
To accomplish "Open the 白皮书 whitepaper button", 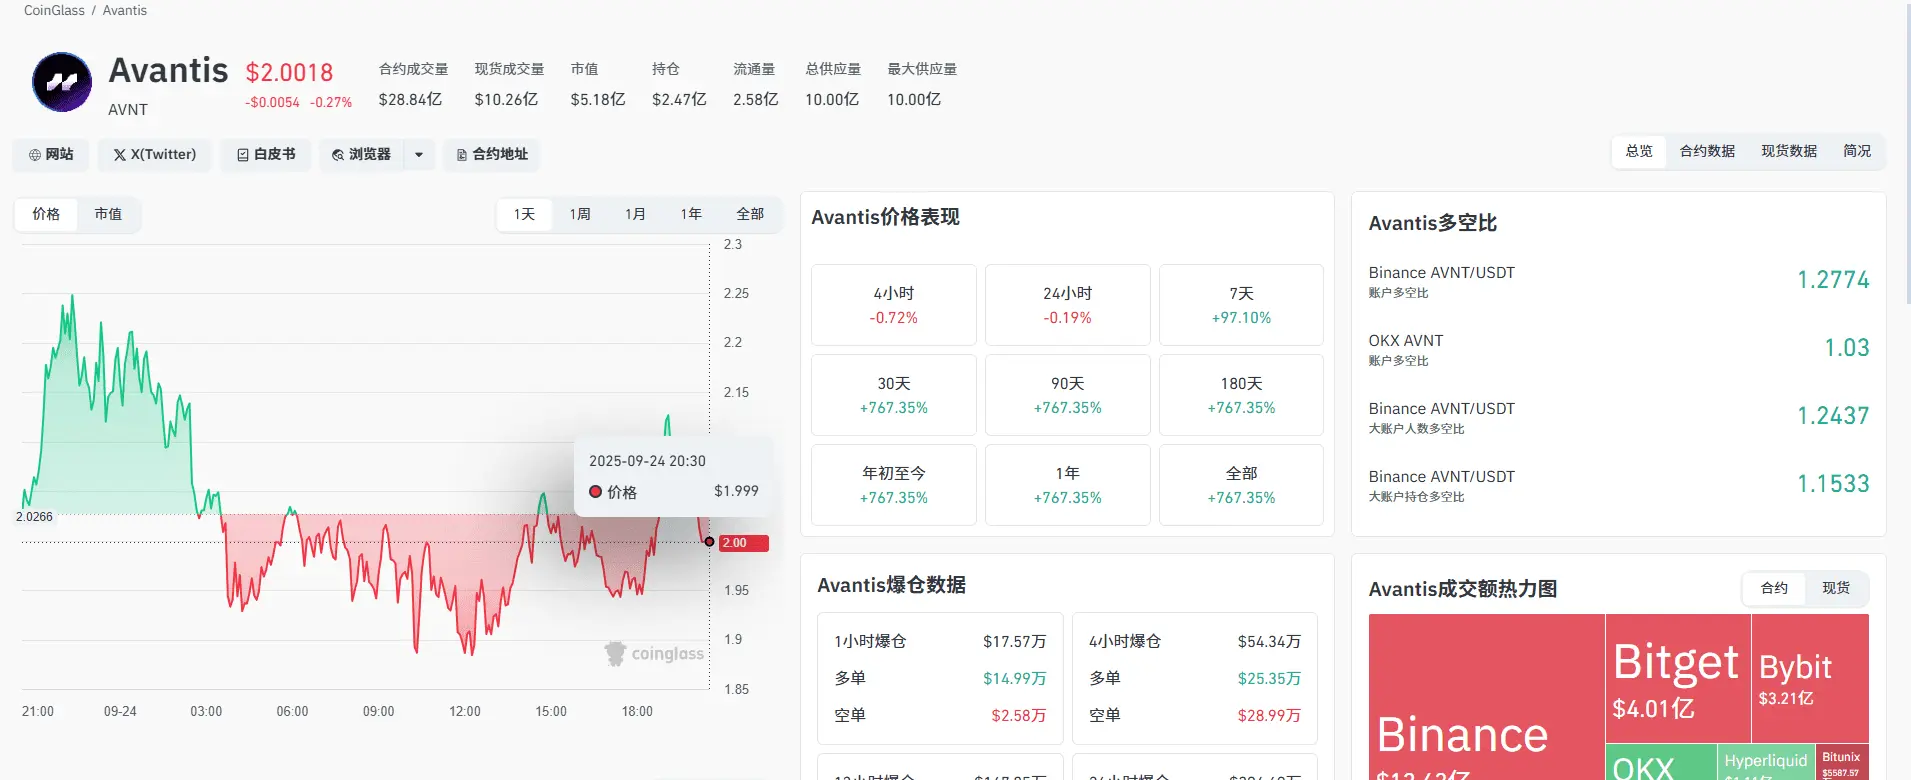I will pyautogui.click(x=266, y=155).
